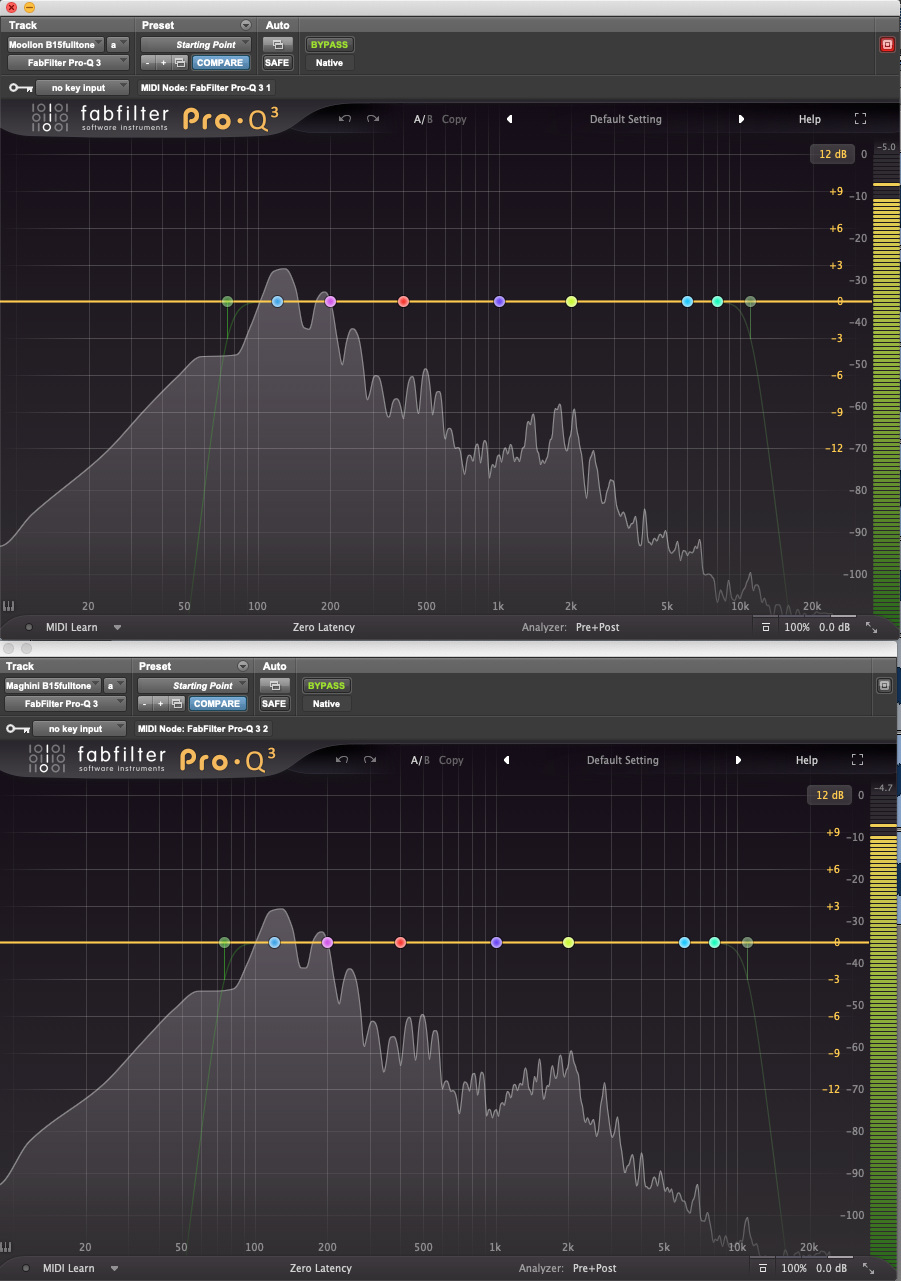The height and width of the screenshot is (1281, 901).
Task: Select yellow 2k EQ band in Maghini window
Action: [x=568, y=942]
